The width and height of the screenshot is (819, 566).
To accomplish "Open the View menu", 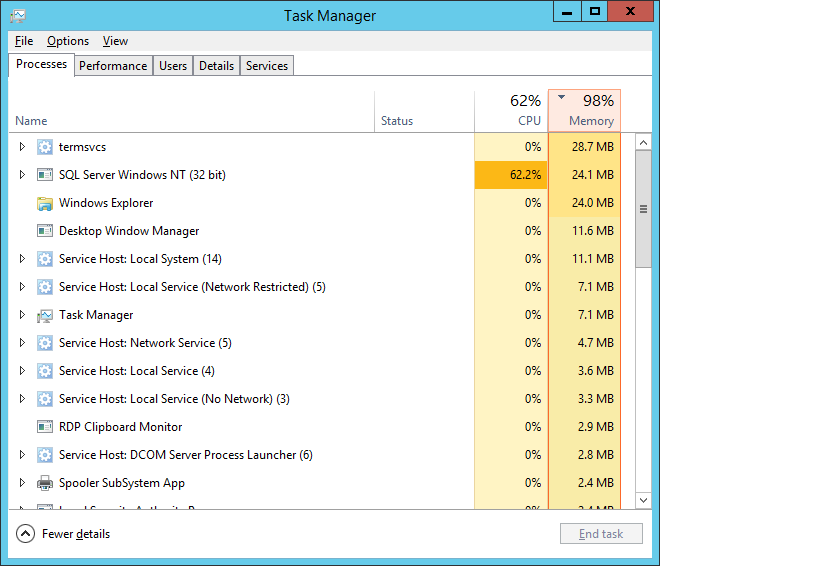I will 115,41.
